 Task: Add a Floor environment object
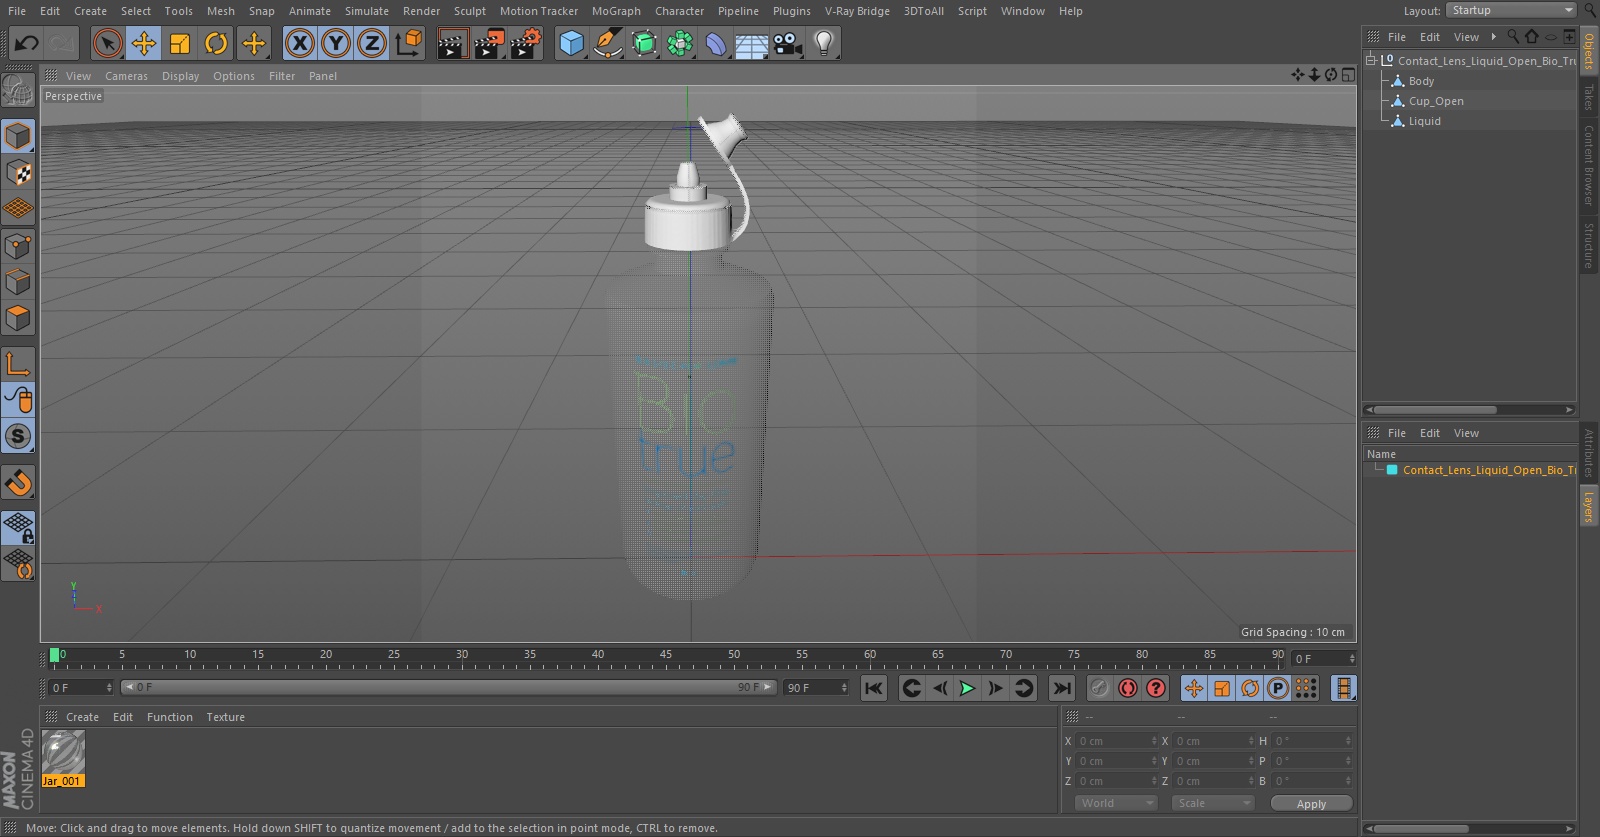pyautogui.click(x=752, y=43)
